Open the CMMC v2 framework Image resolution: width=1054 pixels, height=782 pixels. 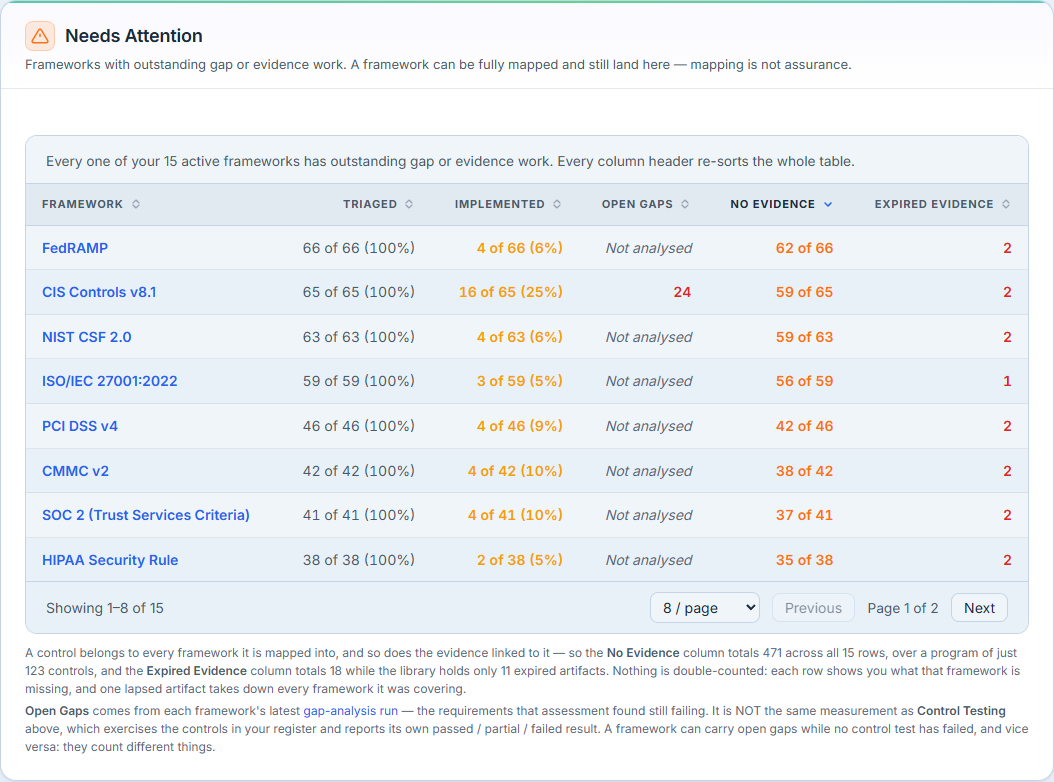(75, 471)
